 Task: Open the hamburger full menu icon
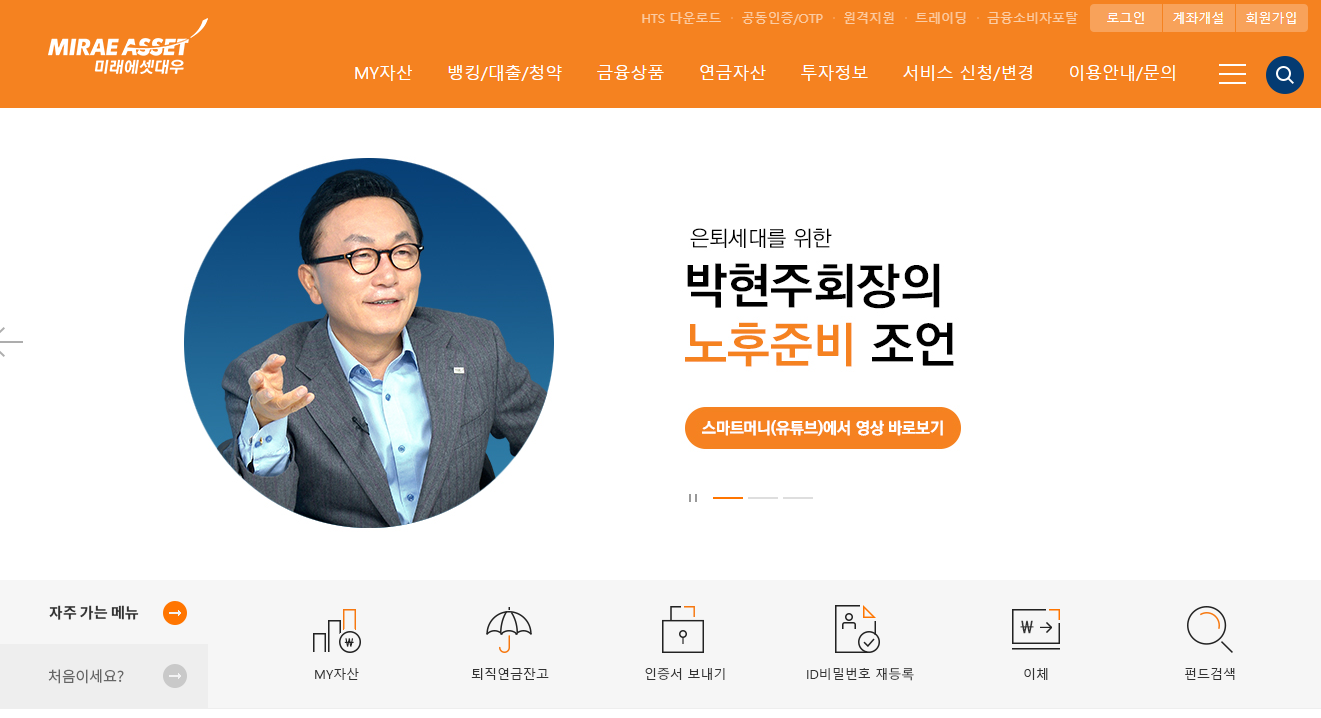1232,74
